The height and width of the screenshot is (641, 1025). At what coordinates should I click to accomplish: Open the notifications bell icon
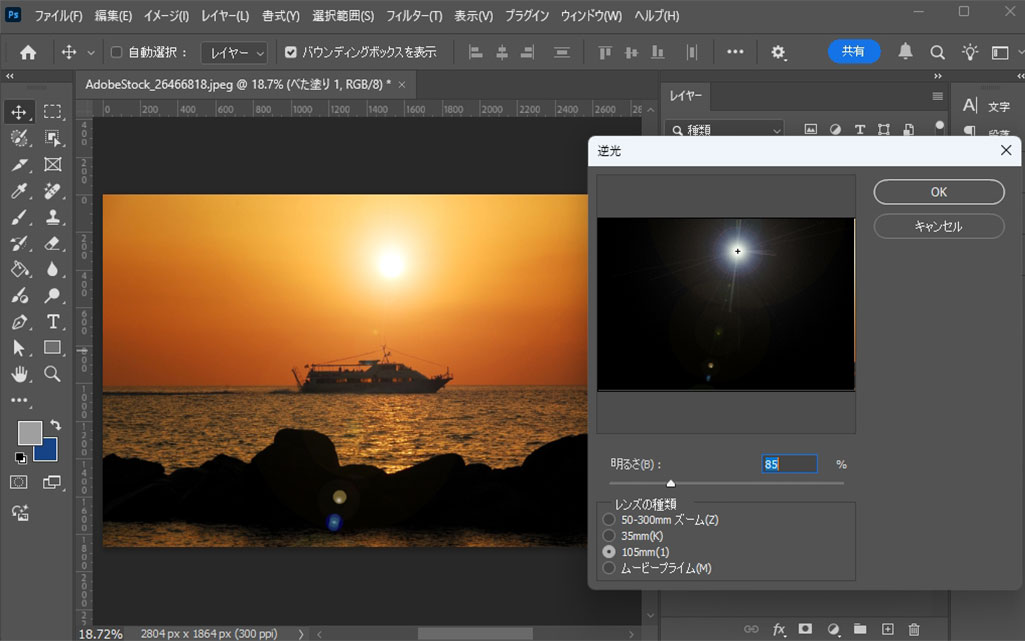click(x=905, y=52)
